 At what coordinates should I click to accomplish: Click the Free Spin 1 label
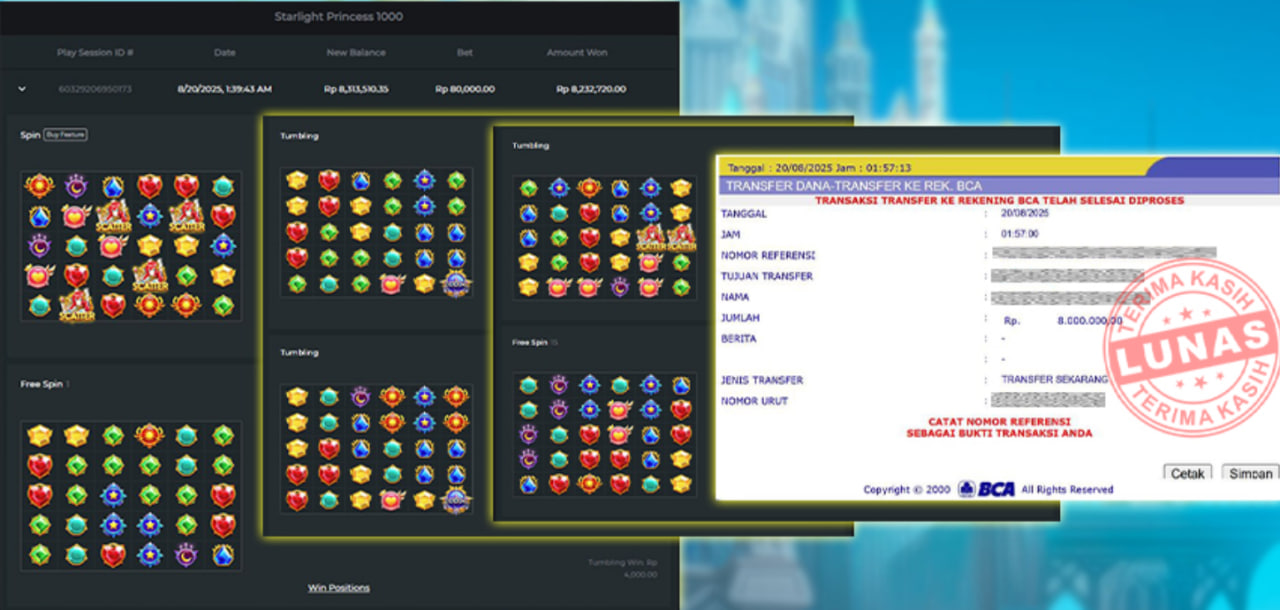point(45,384)
